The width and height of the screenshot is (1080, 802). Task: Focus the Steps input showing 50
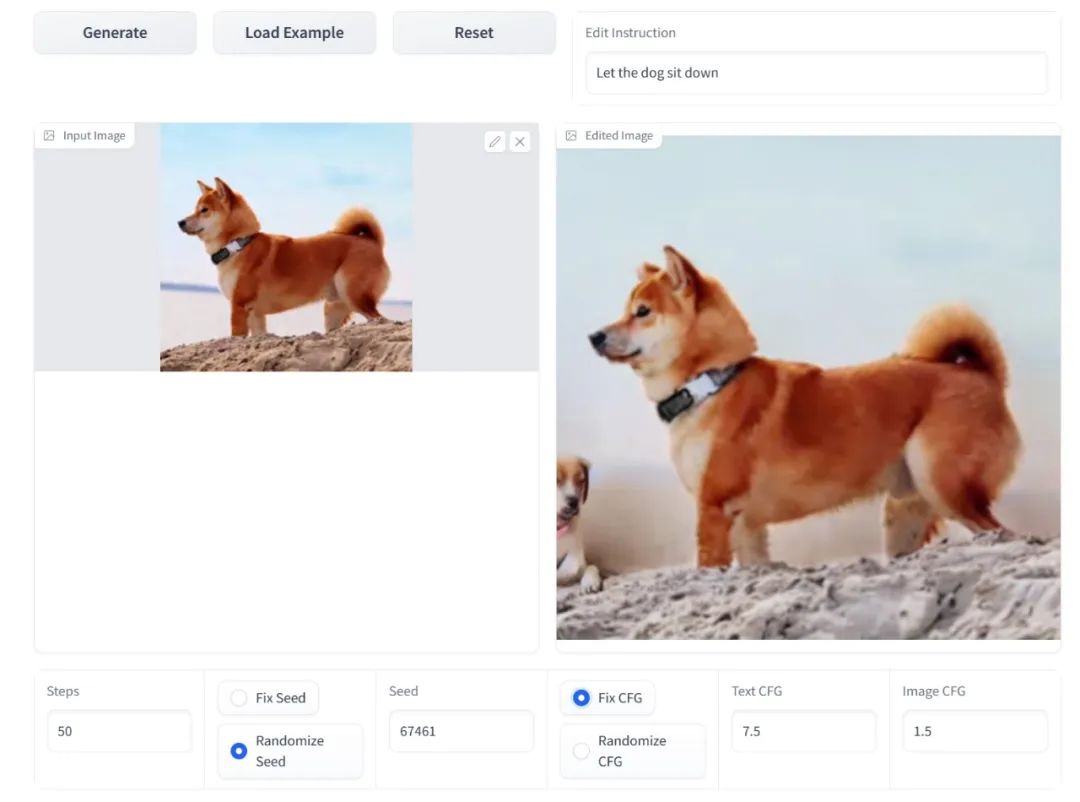click(x=118, y=731)
